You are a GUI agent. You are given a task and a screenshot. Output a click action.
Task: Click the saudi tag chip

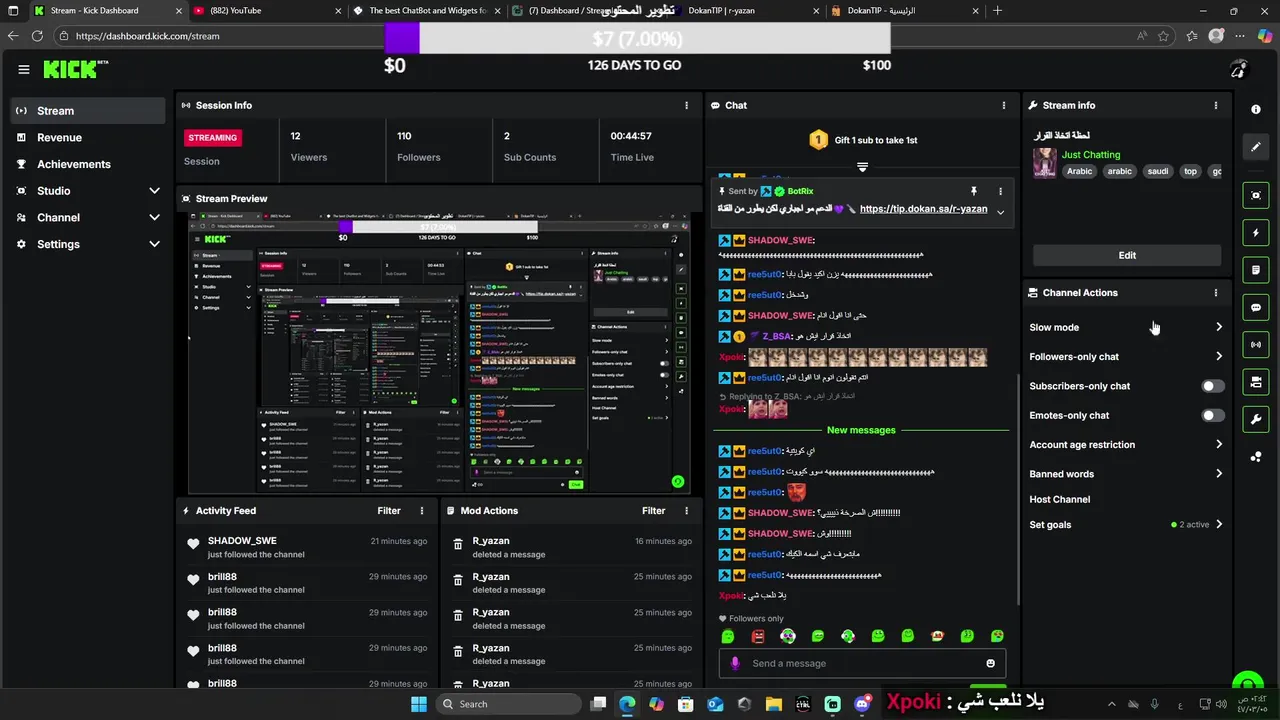(1157, 171)
